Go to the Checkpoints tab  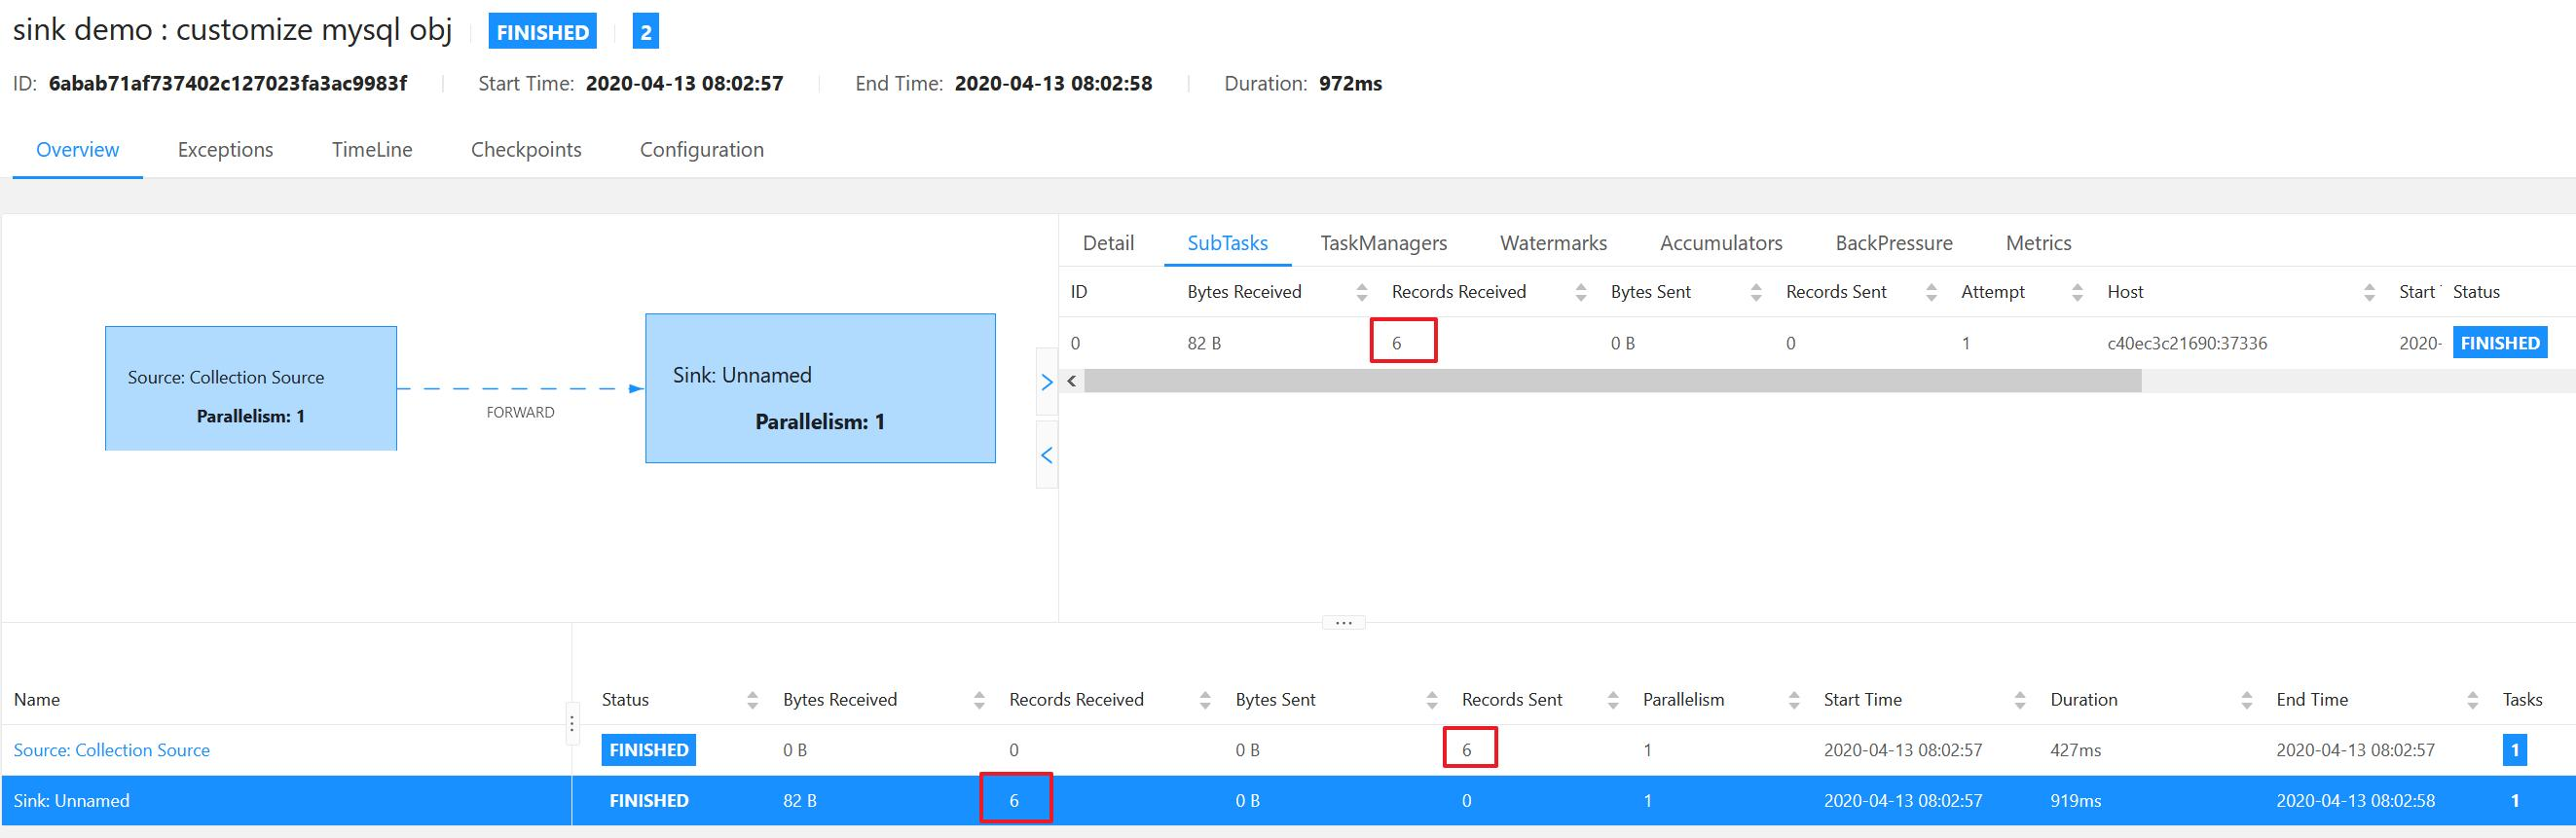526,150
